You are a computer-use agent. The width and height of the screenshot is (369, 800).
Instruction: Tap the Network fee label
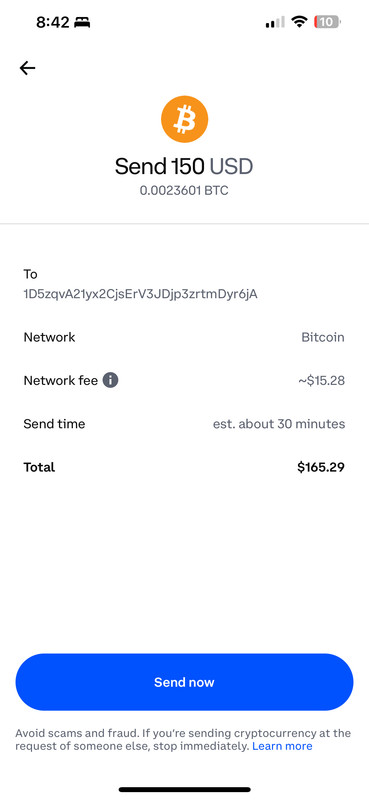pos(61,381)
